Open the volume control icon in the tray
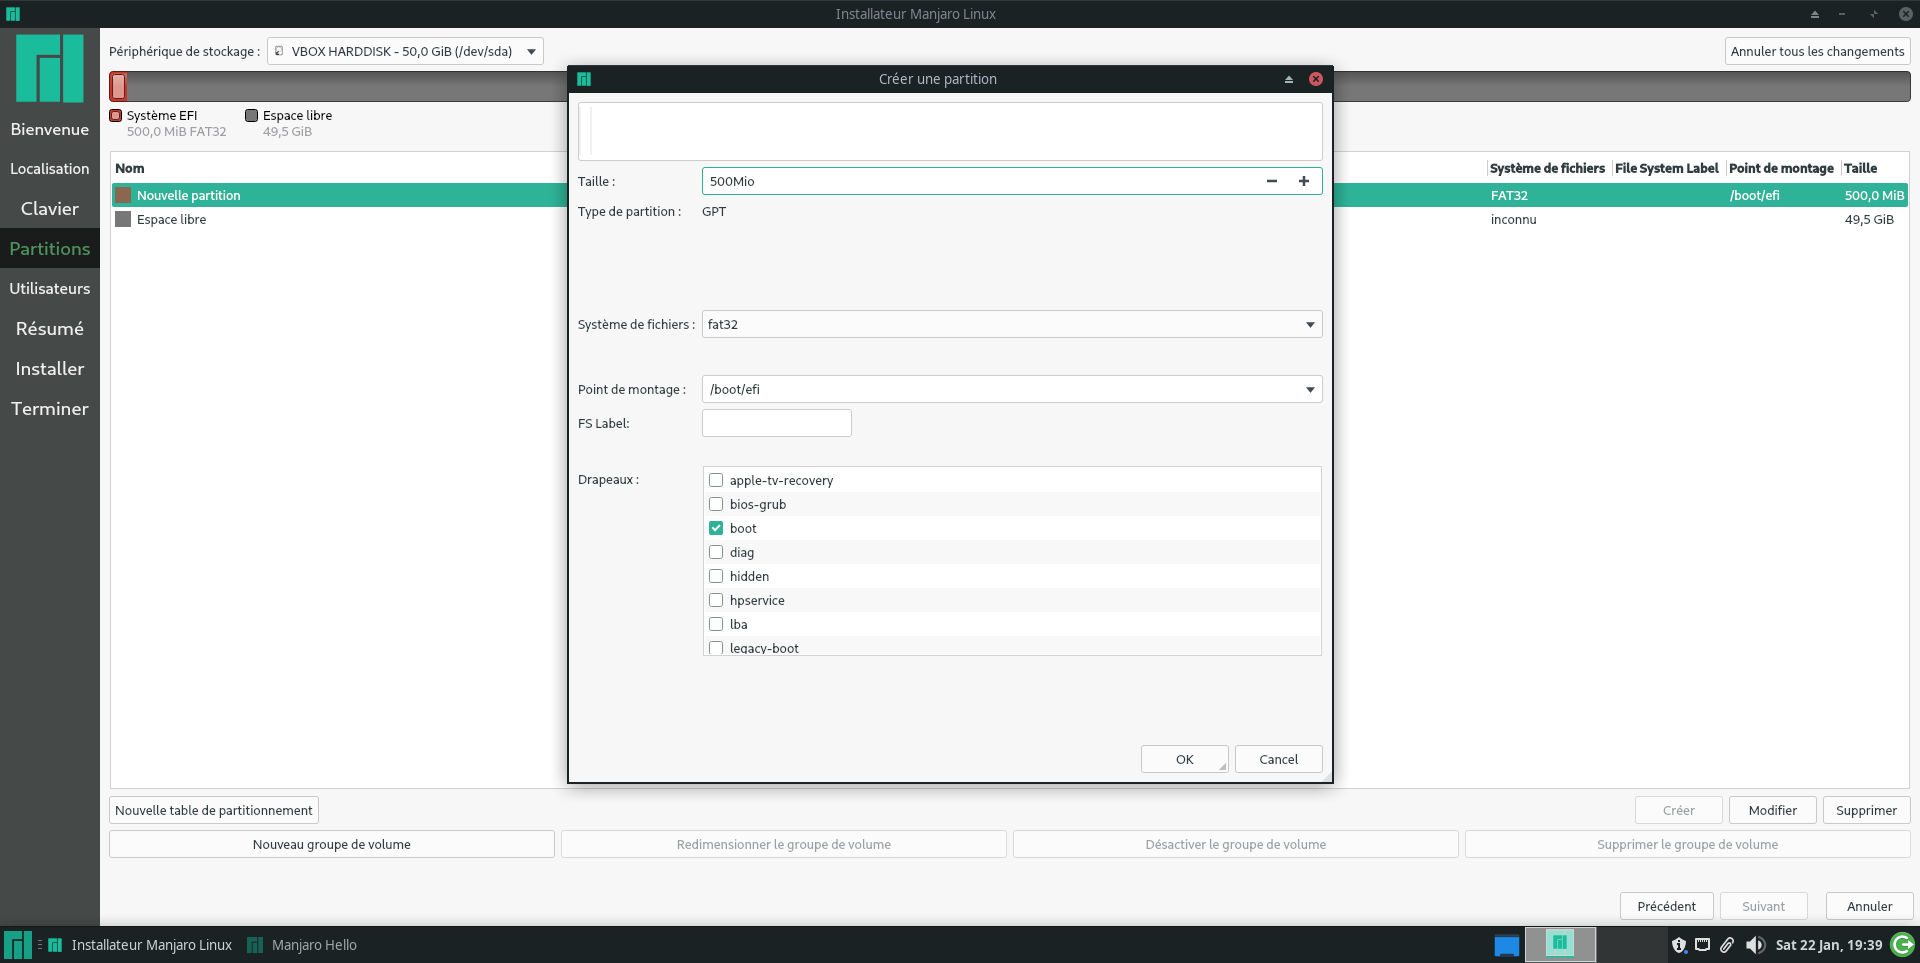Screen dimensions: 1920x963 (1757, 945)
